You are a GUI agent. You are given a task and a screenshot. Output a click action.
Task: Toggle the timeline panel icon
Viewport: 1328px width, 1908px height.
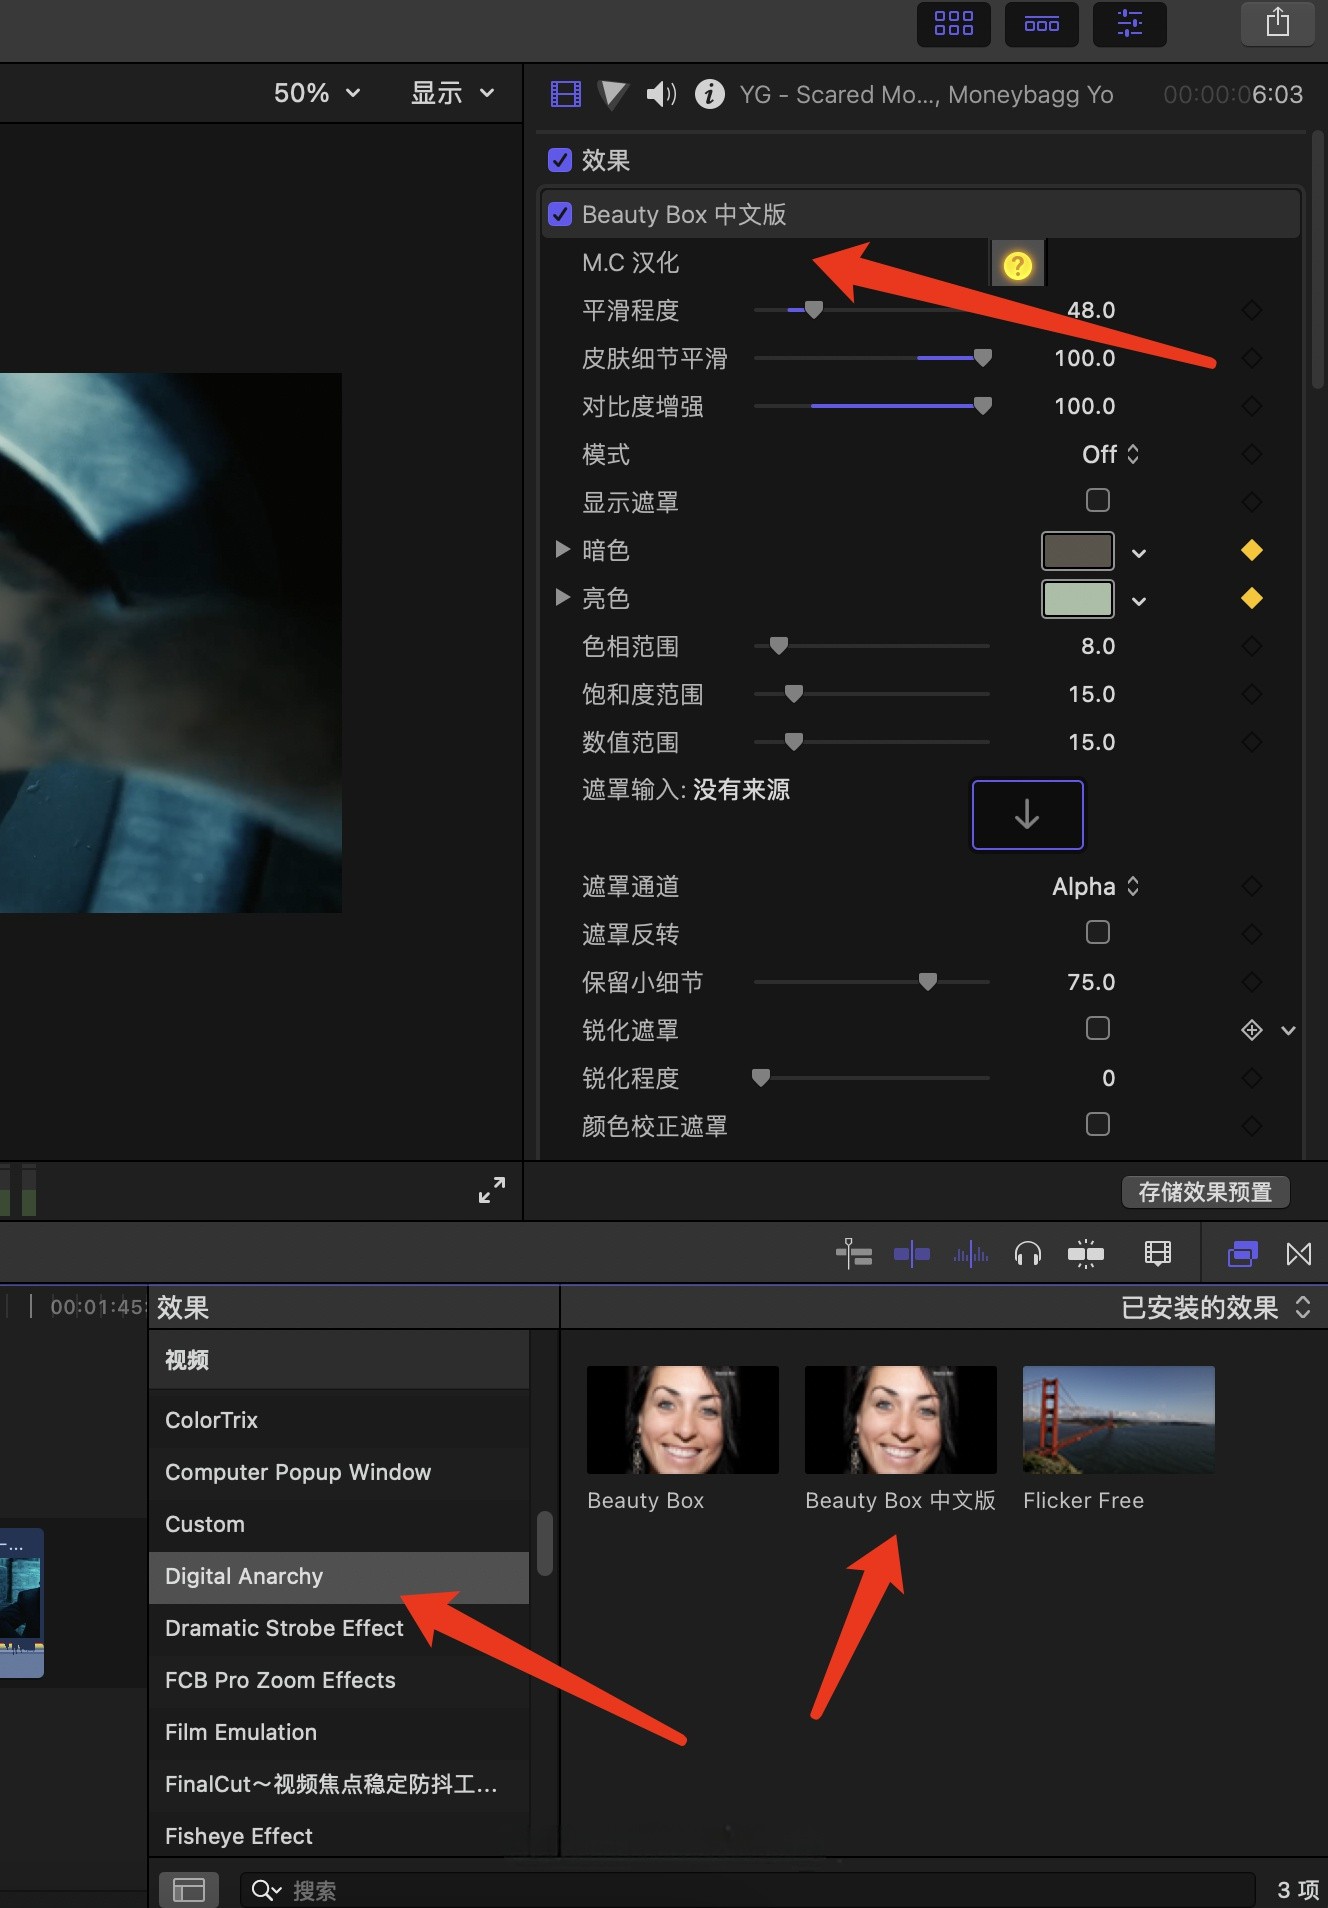[1041, 24]
